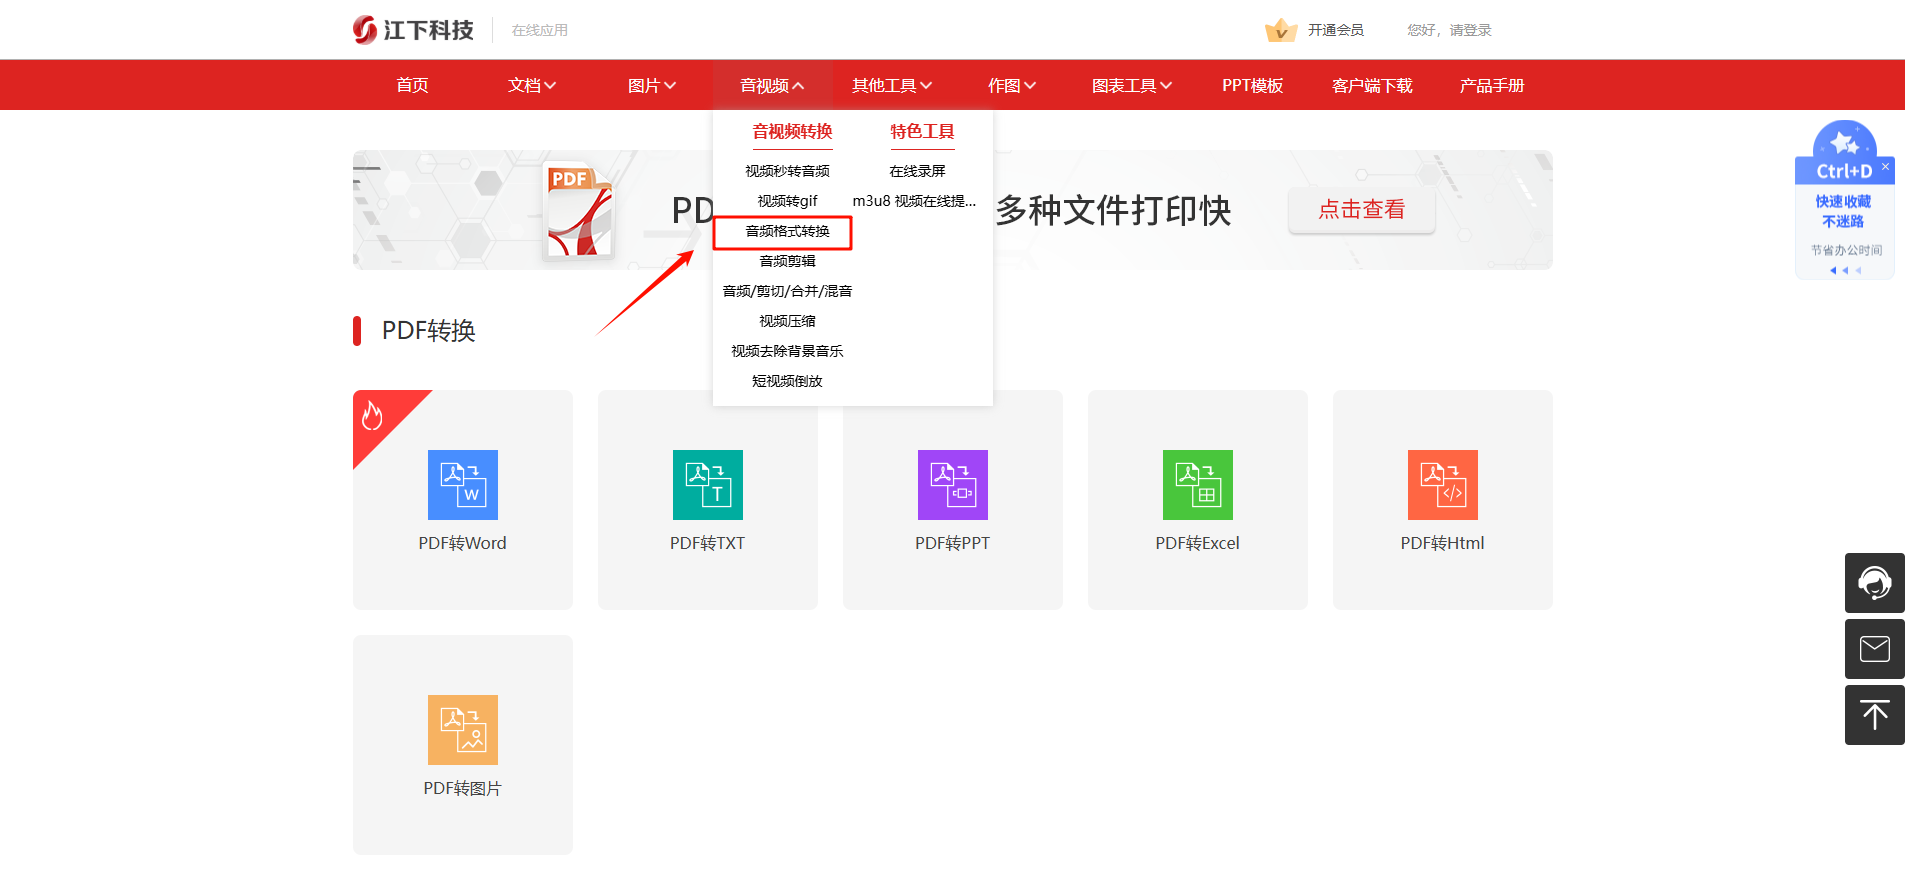Expand the 文档 dropdown menu
1905x882 pixels.
pos(532,86)
